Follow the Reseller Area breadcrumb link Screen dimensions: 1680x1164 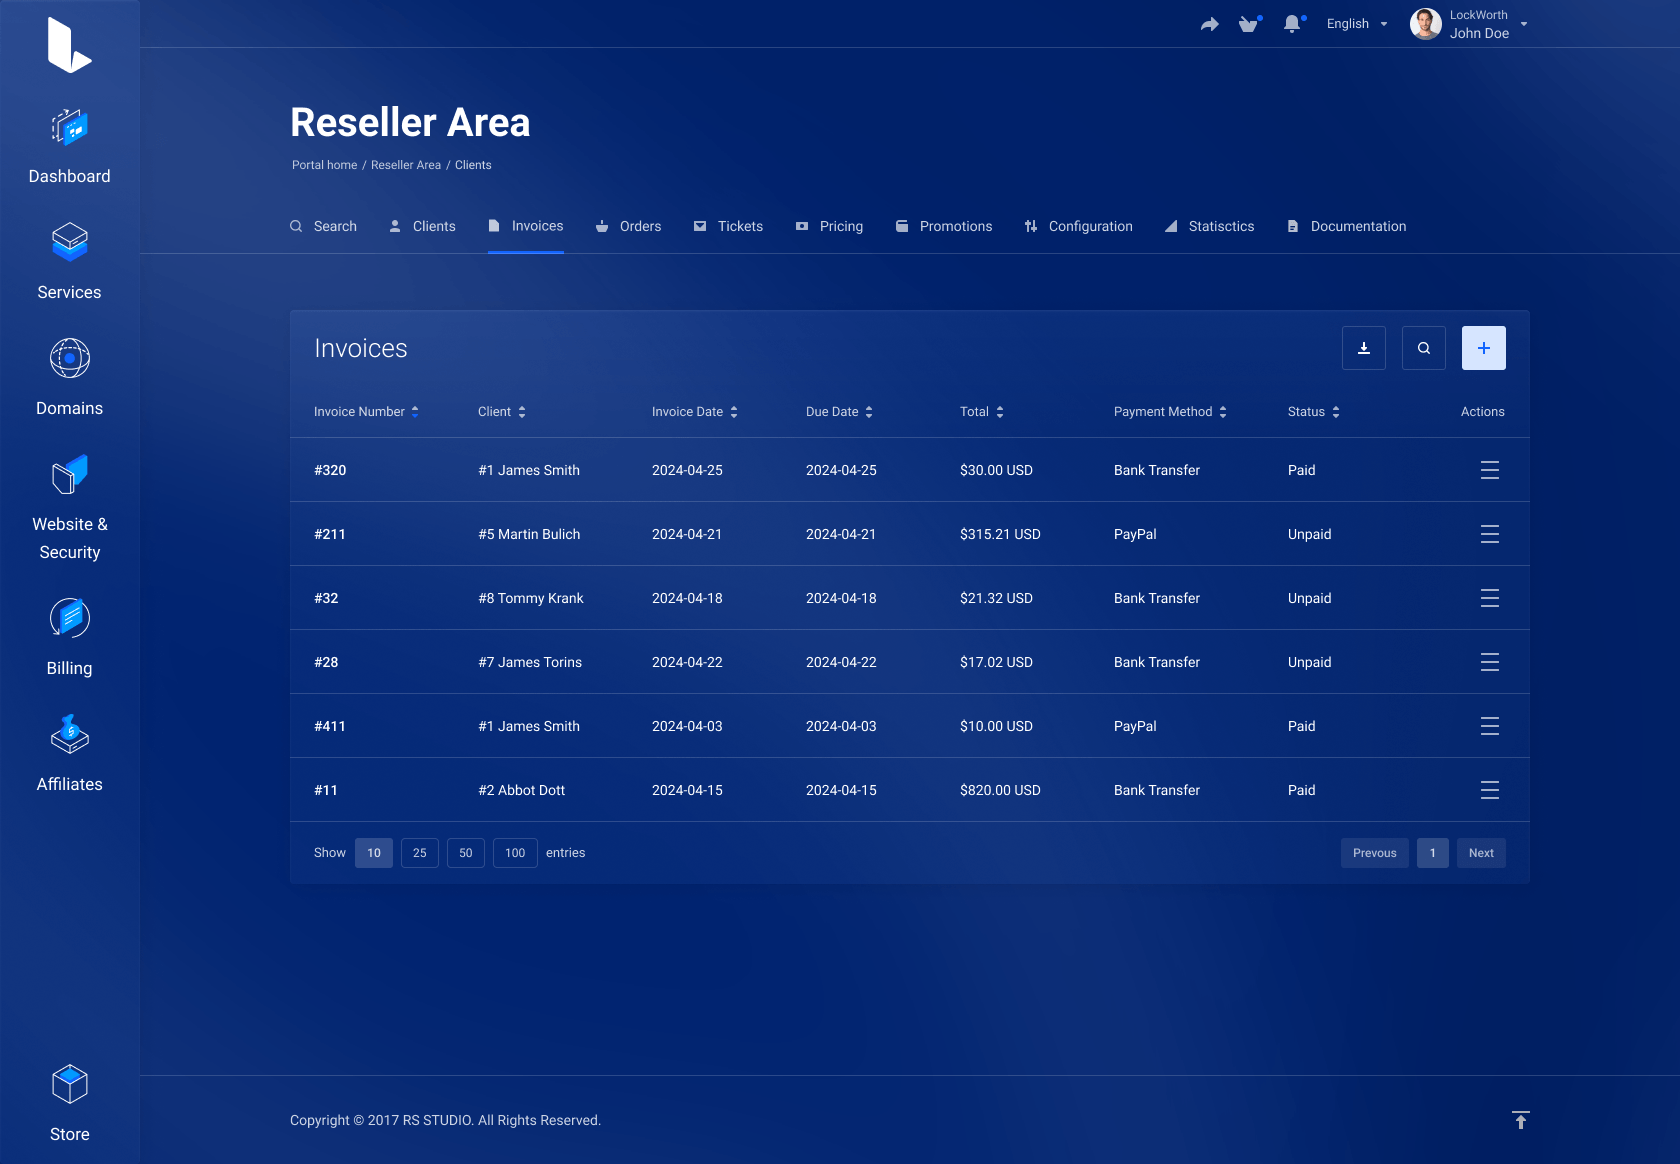click(x=406, y=165)
